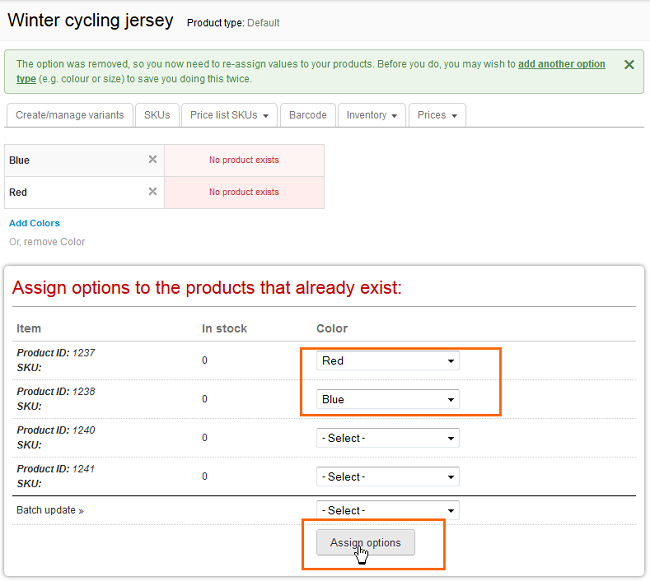The height and width of the screenshot is (581, 650).
Task: Dismiss the green notification with the X icon
Action: click(629, 65)
